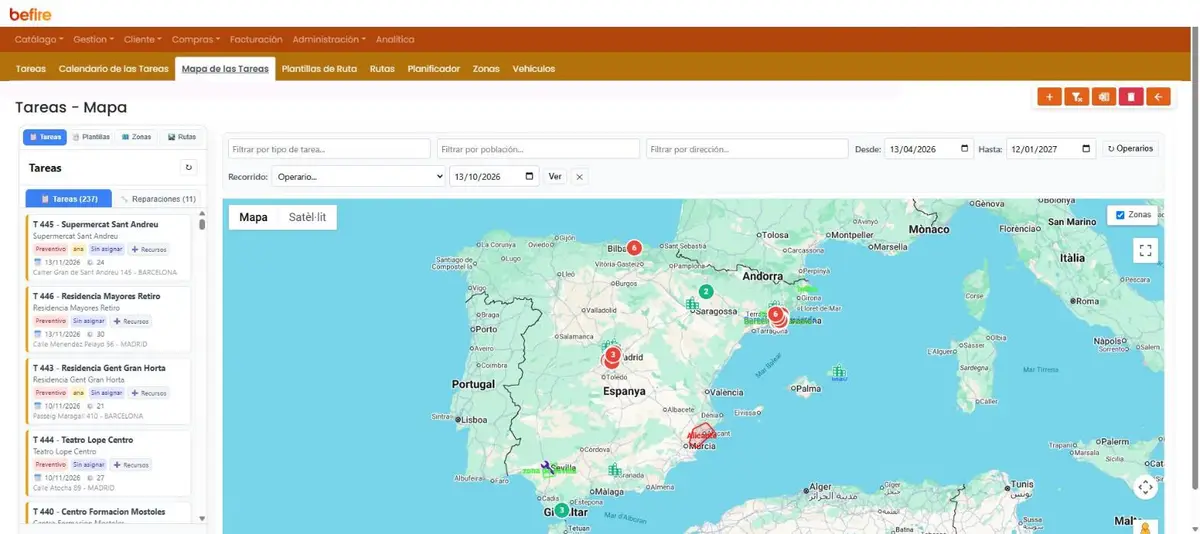The width and height of the screenshot is (1200, 534).
Task: Click red cluster marker 6 near Barcelona
Action: 775,314
